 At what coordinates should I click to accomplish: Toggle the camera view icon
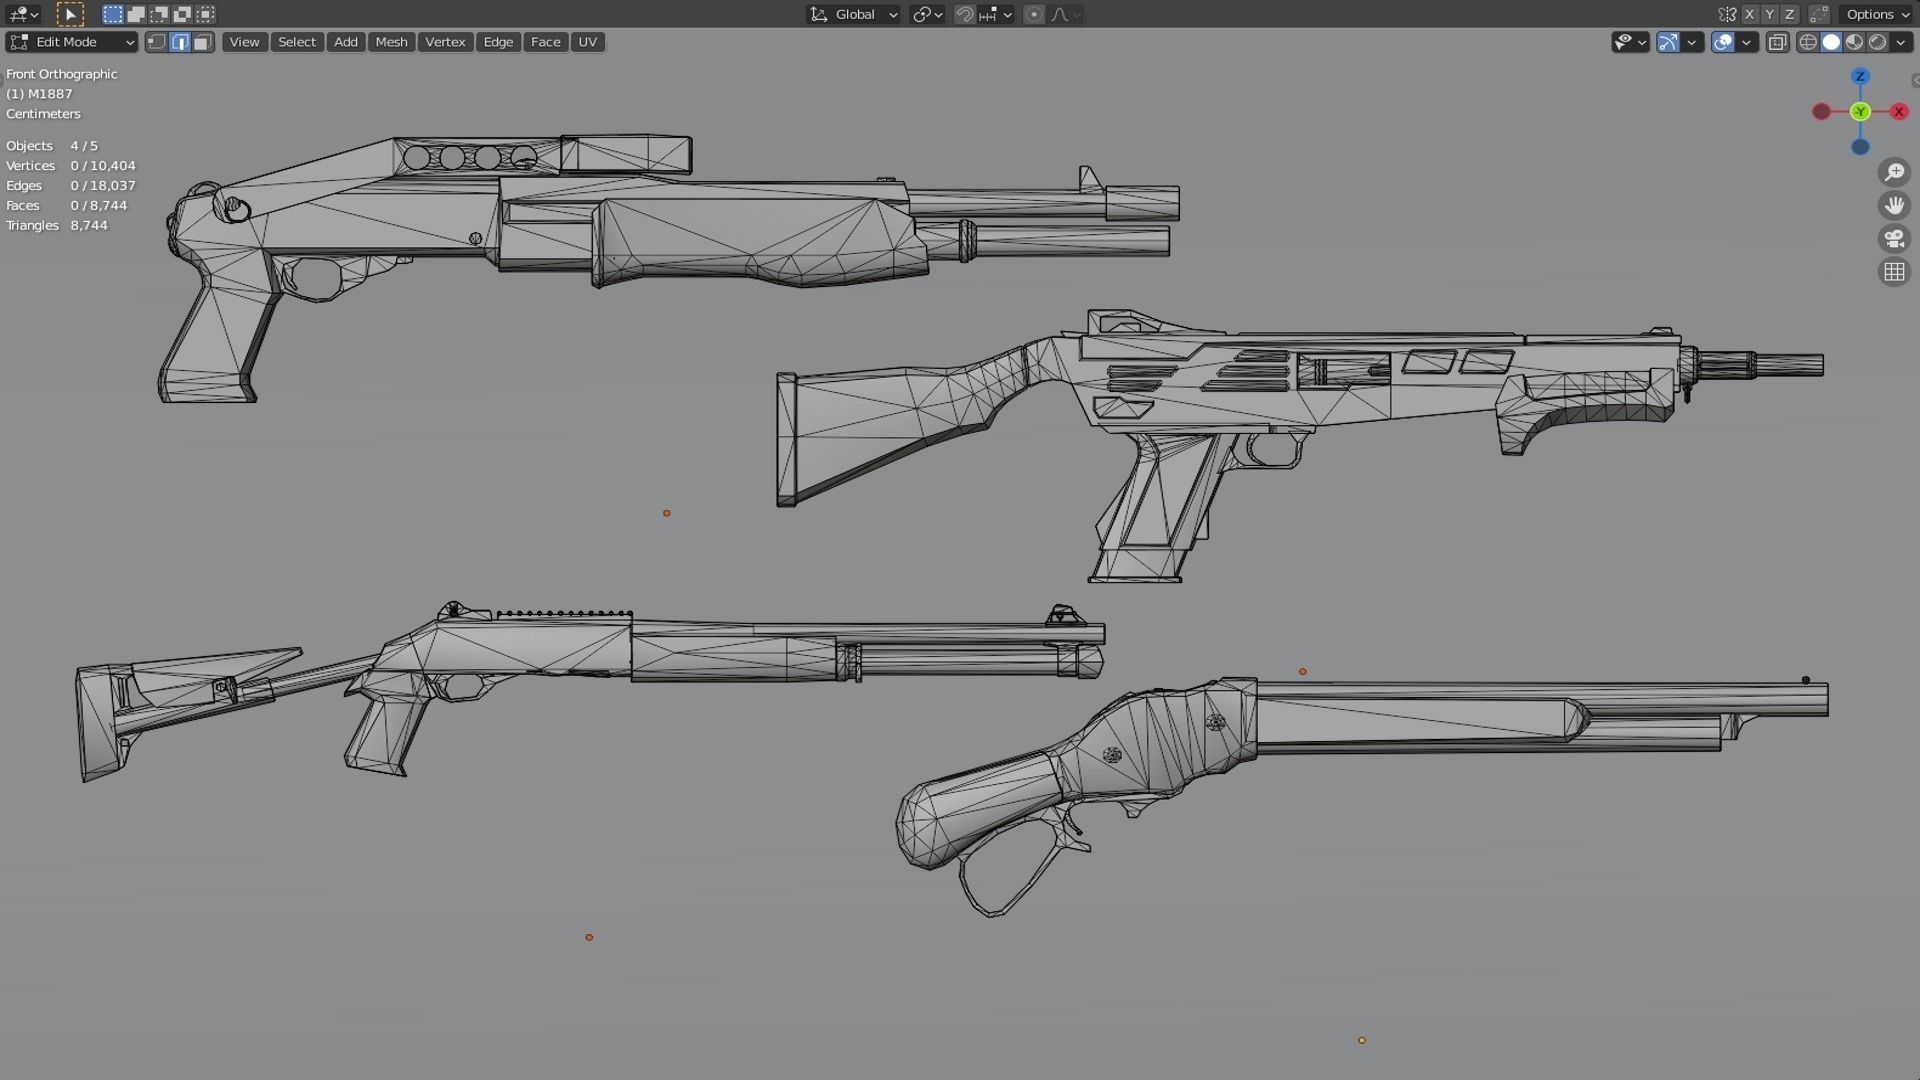pos(1894,238)
